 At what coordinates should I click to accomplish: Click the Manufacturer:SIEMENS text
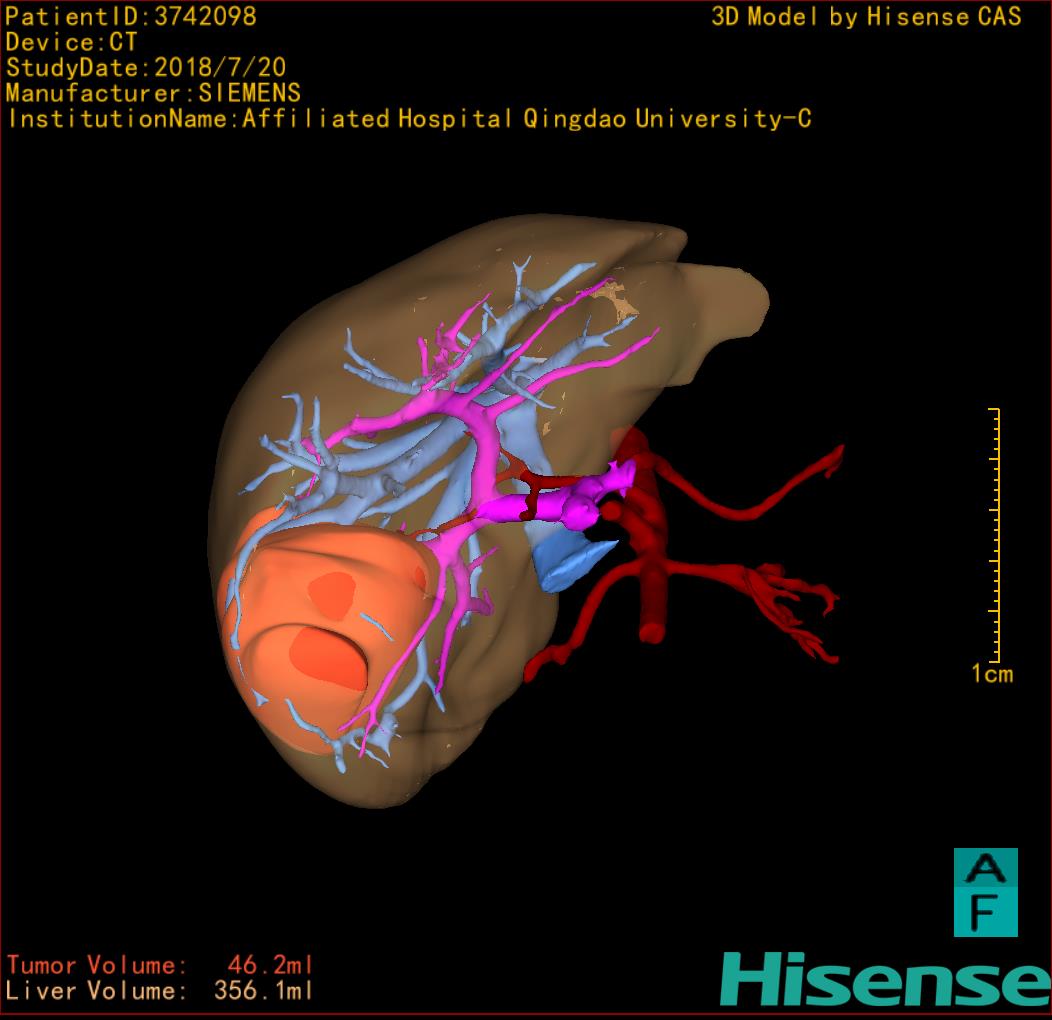coord(153,93)
